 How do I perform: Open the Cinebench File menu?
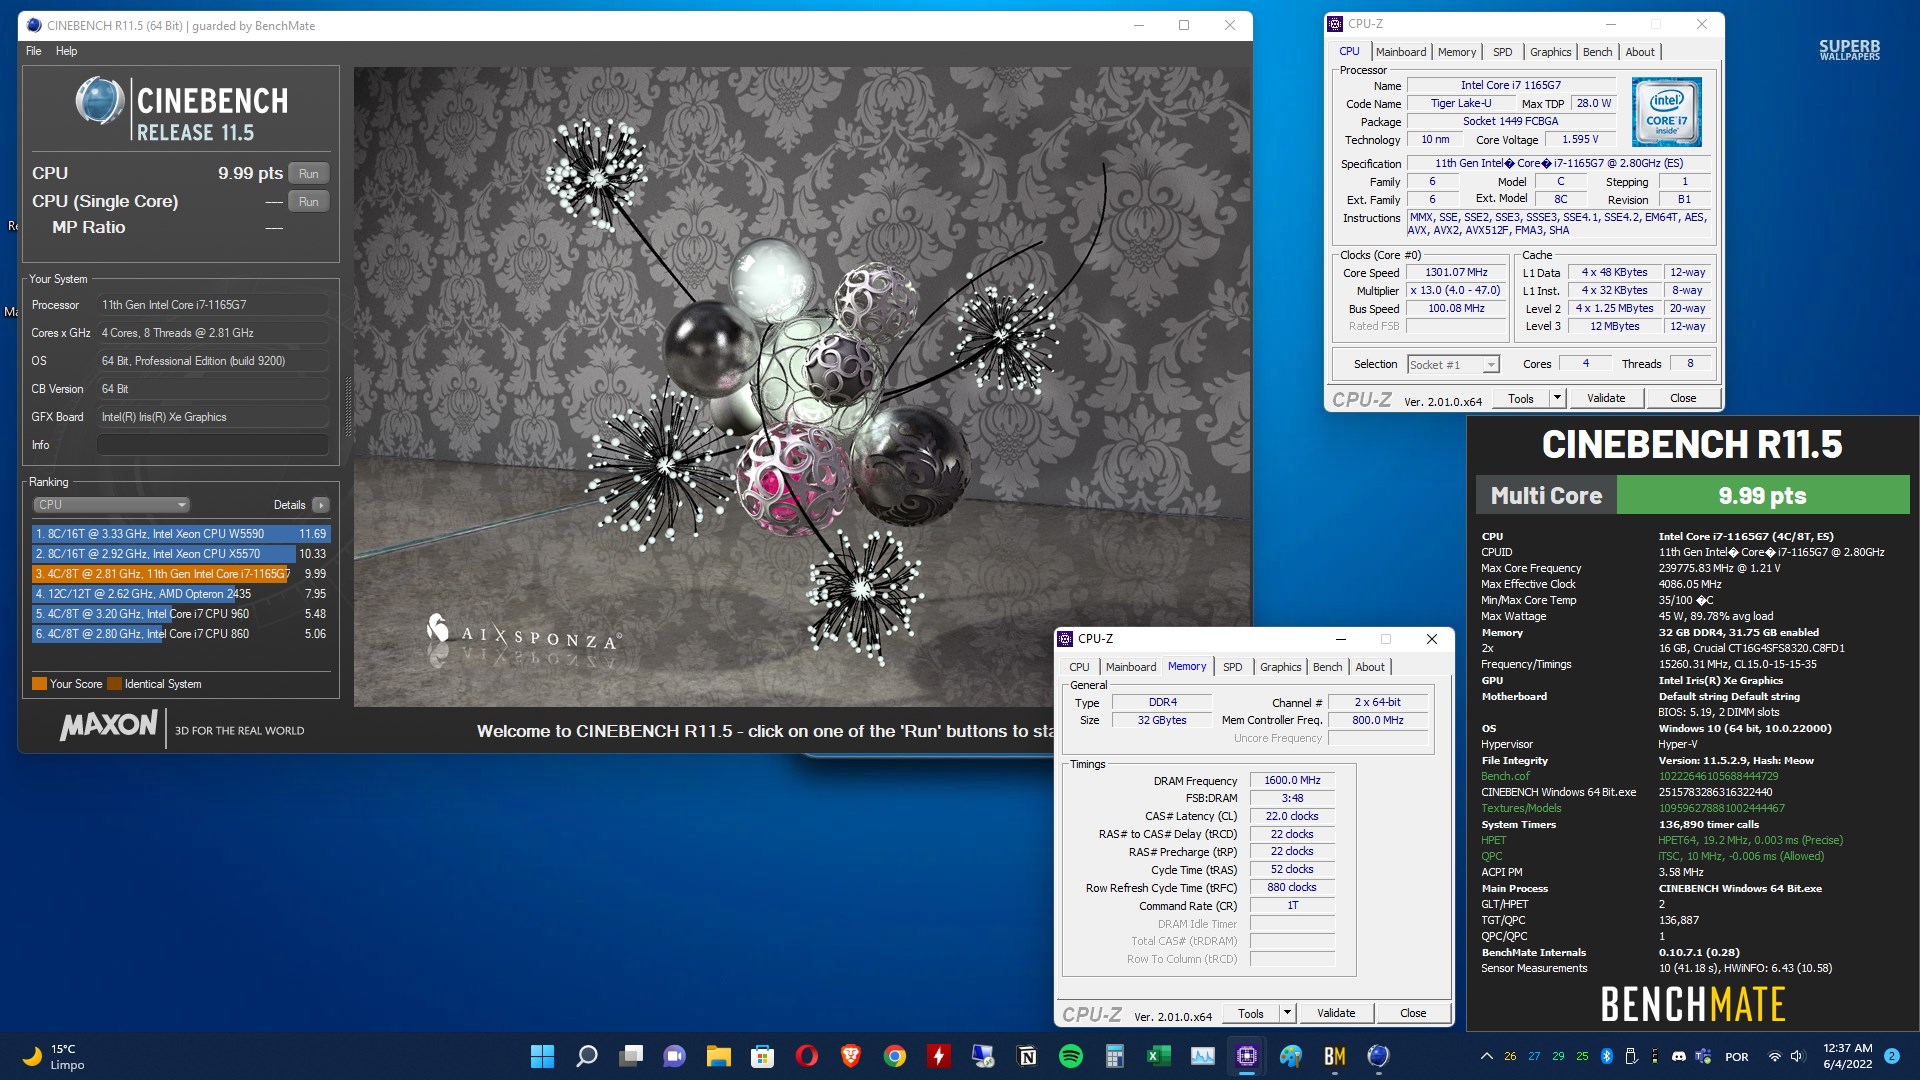tap(34, 51)
